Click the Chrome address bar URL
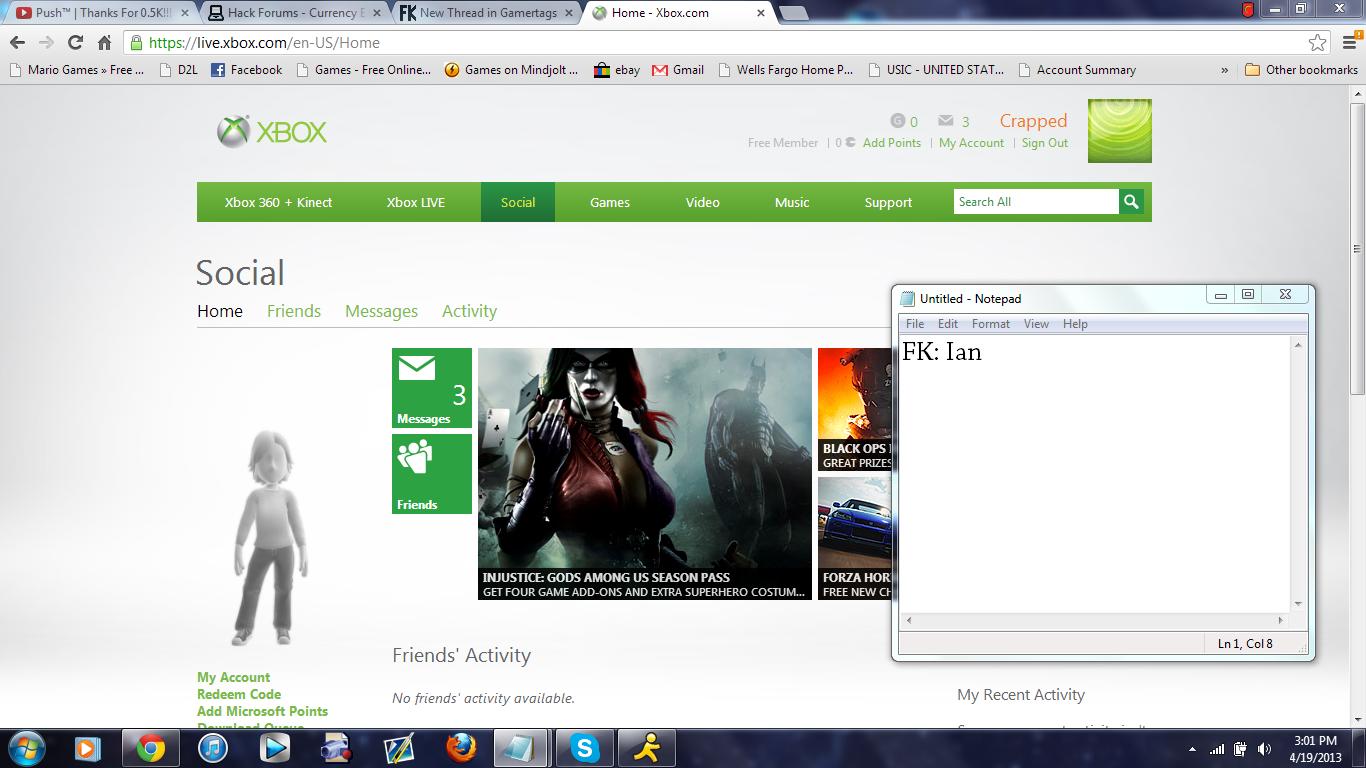 click(x=264, y=43)
